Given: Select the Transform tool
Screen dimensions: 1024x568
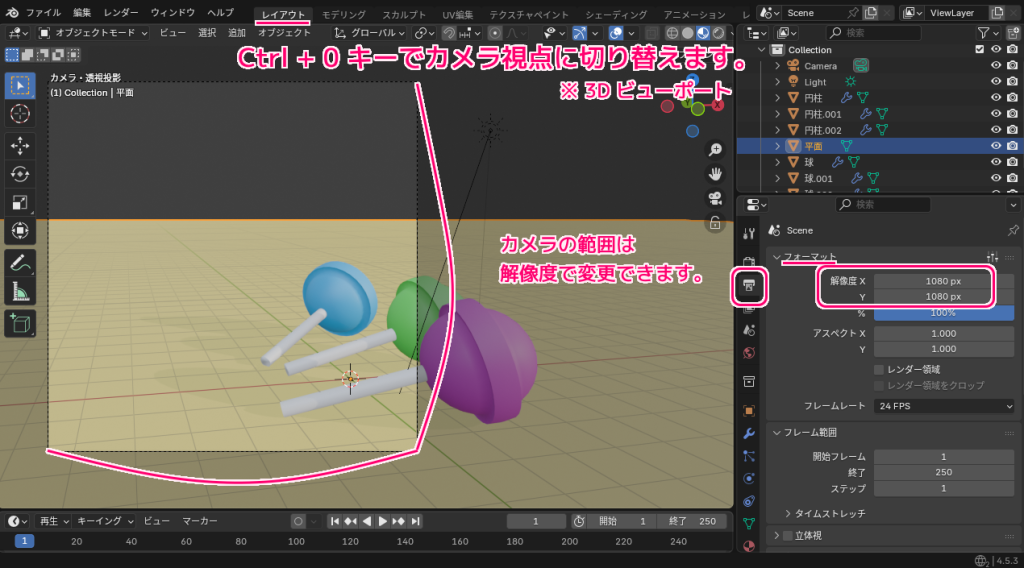Looking at the screenshot, I should [x=20, y=230].
